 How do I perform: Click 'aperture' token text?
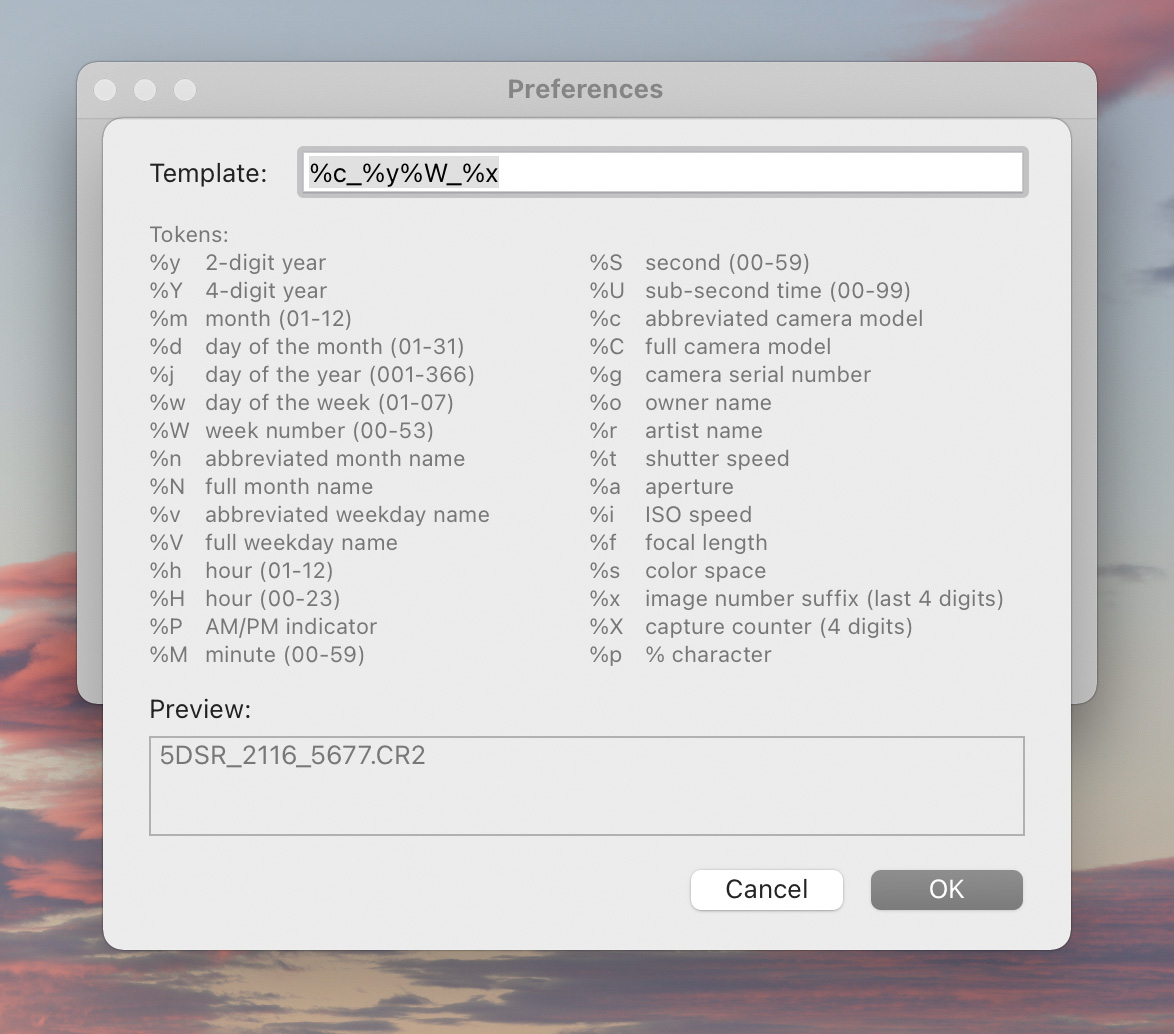coord(690,487)
